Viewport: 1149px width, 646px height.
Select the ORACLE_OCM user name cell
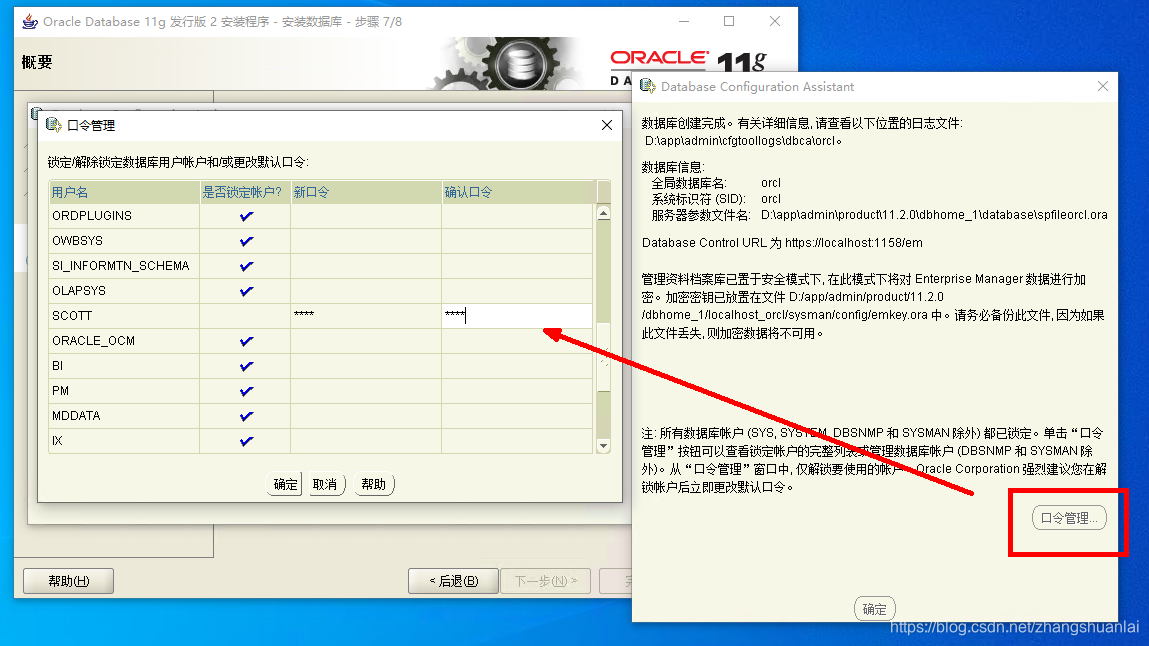click(x=124, y=341)
